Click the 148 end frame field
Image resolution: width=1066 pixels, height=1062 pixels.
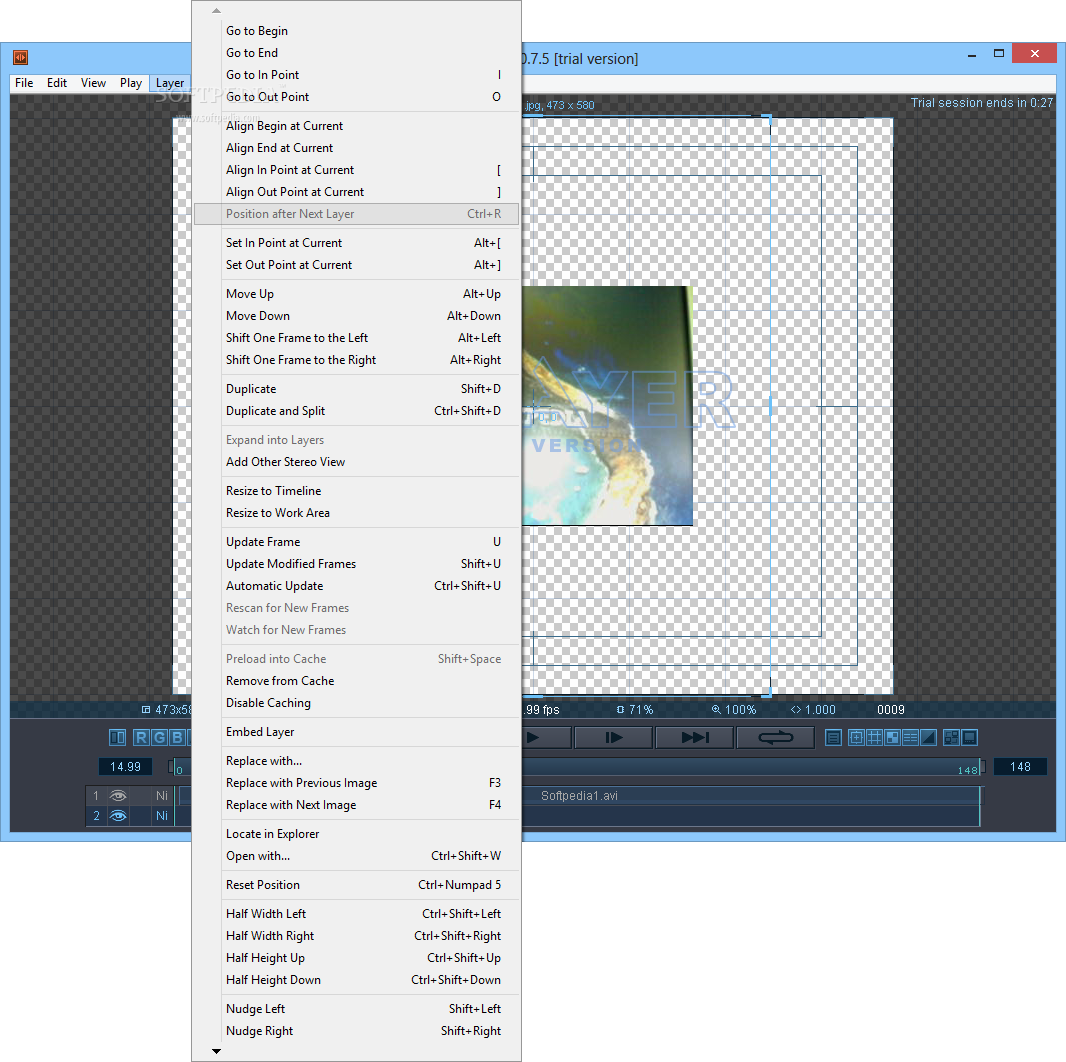(1020, 767)
